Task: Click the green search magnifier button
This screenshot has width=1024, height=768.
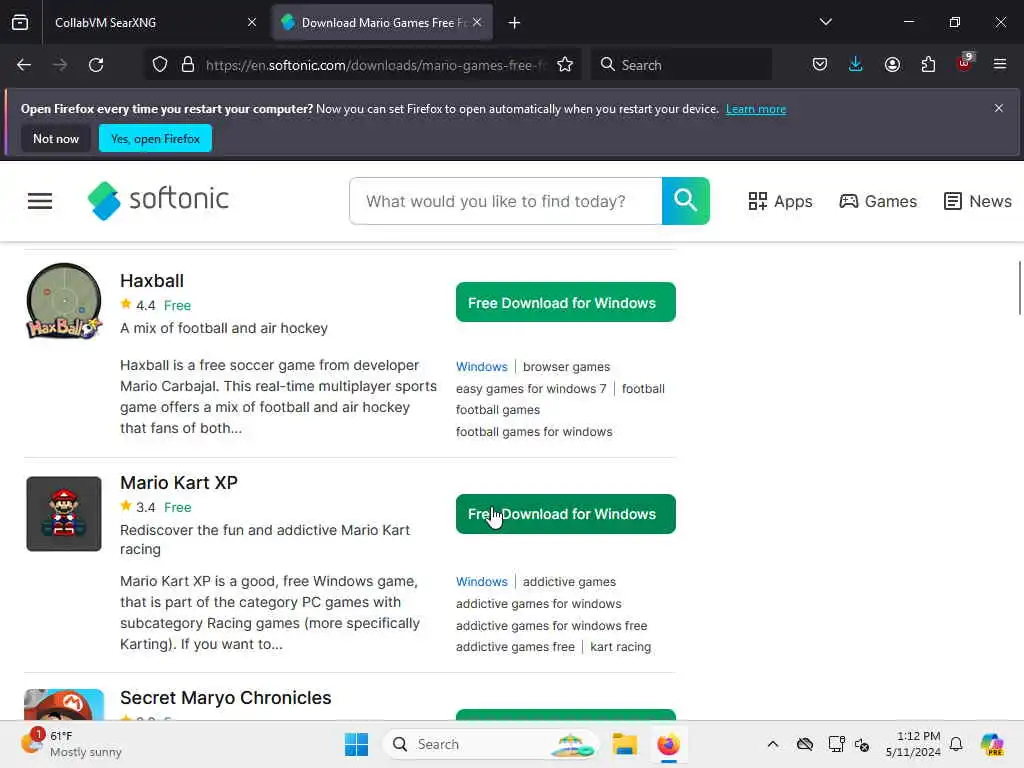Action: [686, 200]
